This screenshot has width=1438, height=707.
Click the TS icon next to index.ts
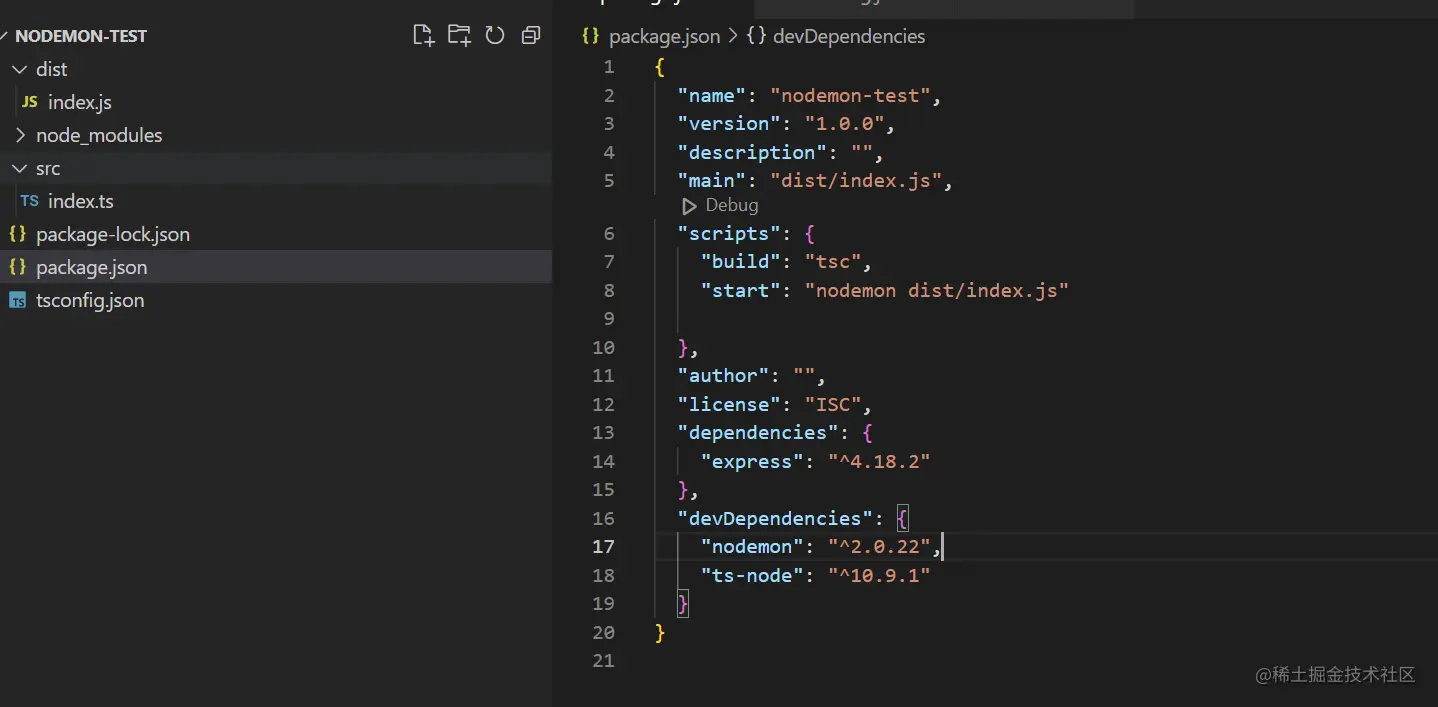(30, 201)
